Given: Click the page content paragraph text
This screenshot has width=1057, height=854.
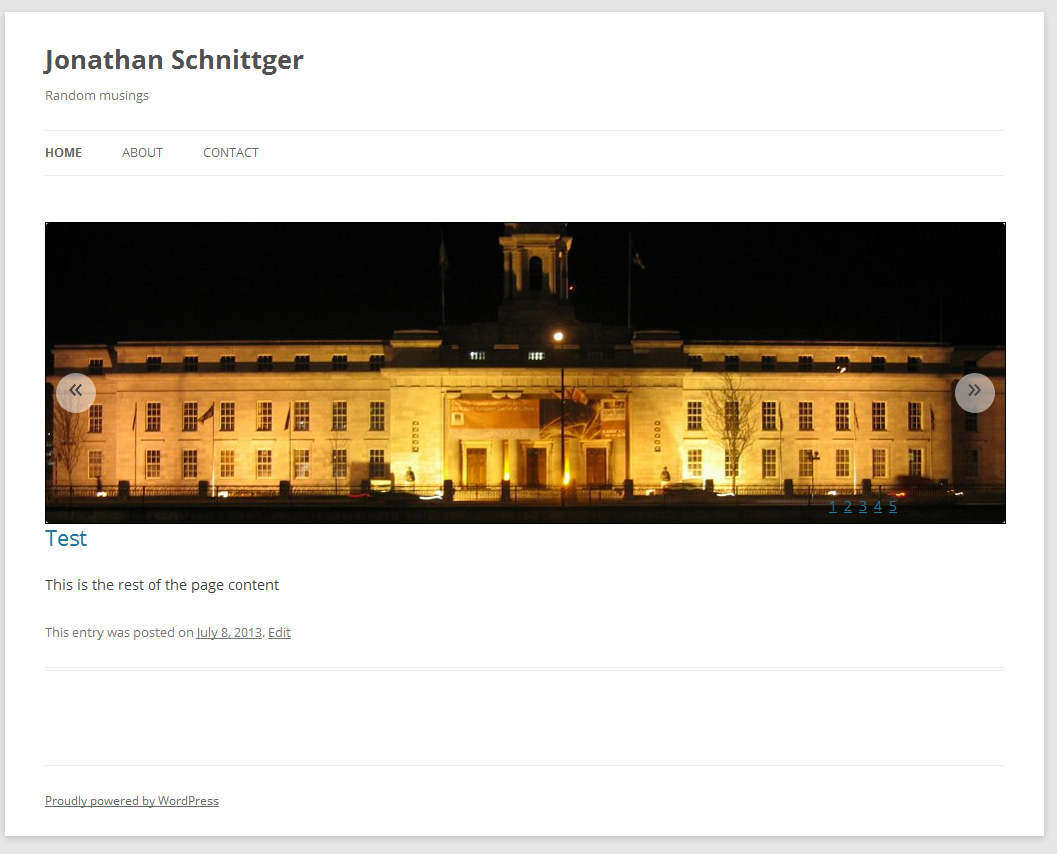Looking at the screenshot, I should (162, 585).
